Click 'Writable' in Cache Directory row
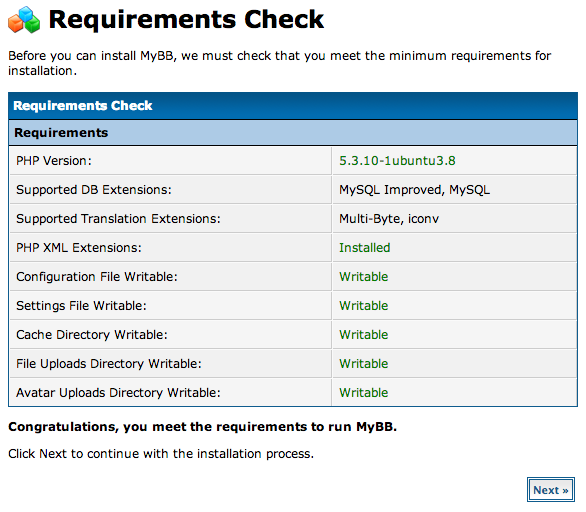The height and width of the screenshot is (512, 586). point(364,335)
